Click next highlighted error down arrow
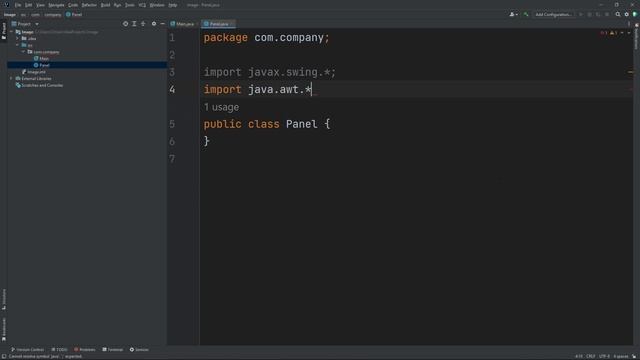Screen dimensions: 640x360 coord(629,33)
